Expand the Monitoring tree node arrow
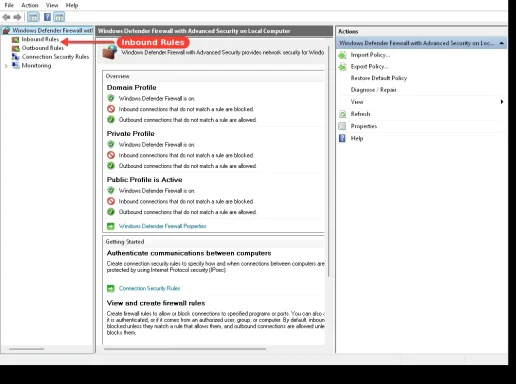Screen dimensions: 516x384 click(6, 66)
